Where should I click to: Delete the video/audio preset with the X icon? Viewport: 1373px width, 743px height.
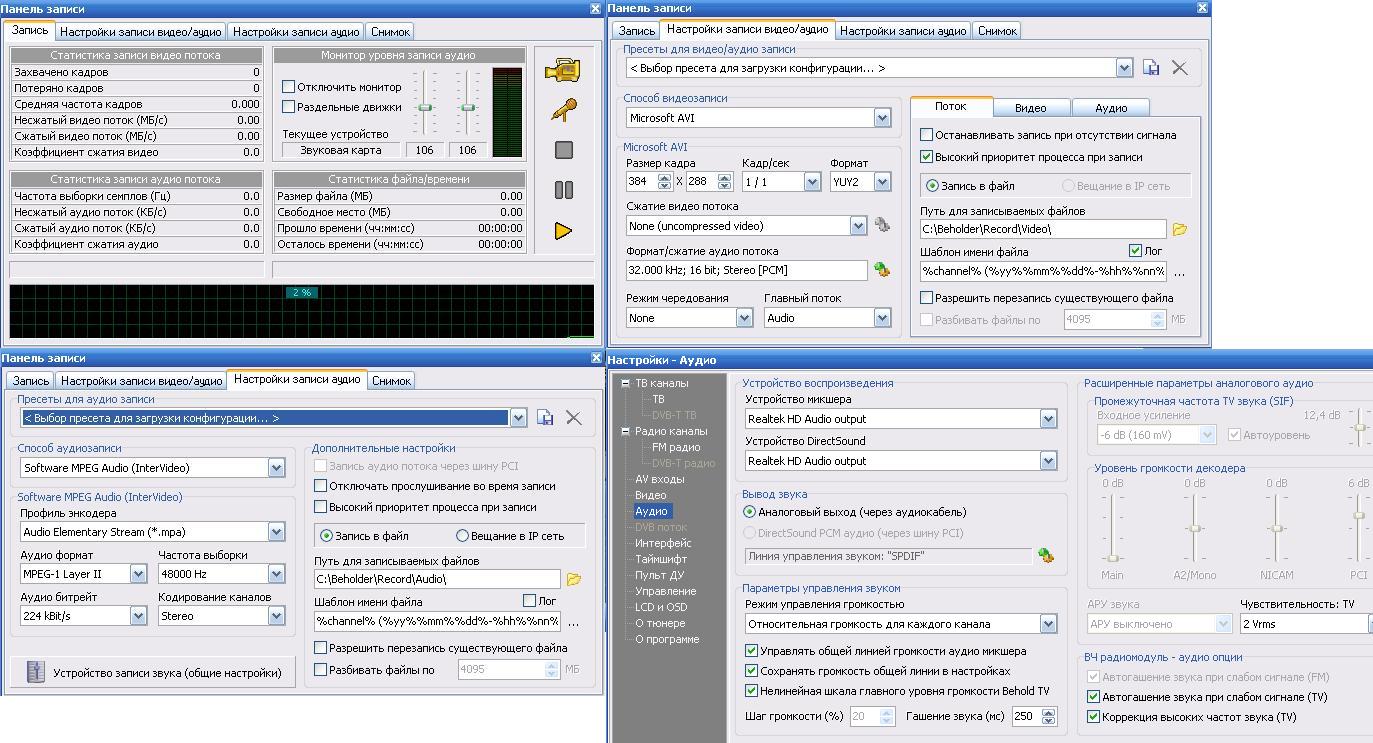(x=1180, y=68)
